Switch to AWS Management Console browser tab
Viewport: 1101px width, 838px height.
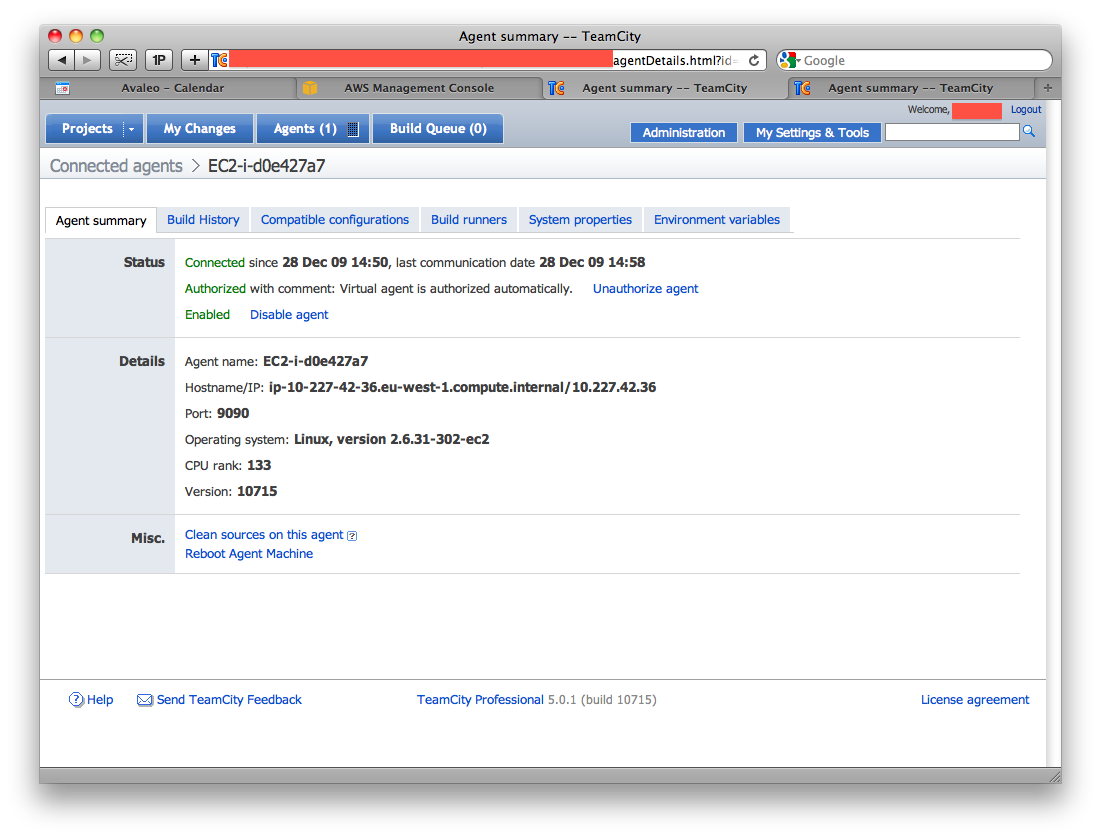419,88
